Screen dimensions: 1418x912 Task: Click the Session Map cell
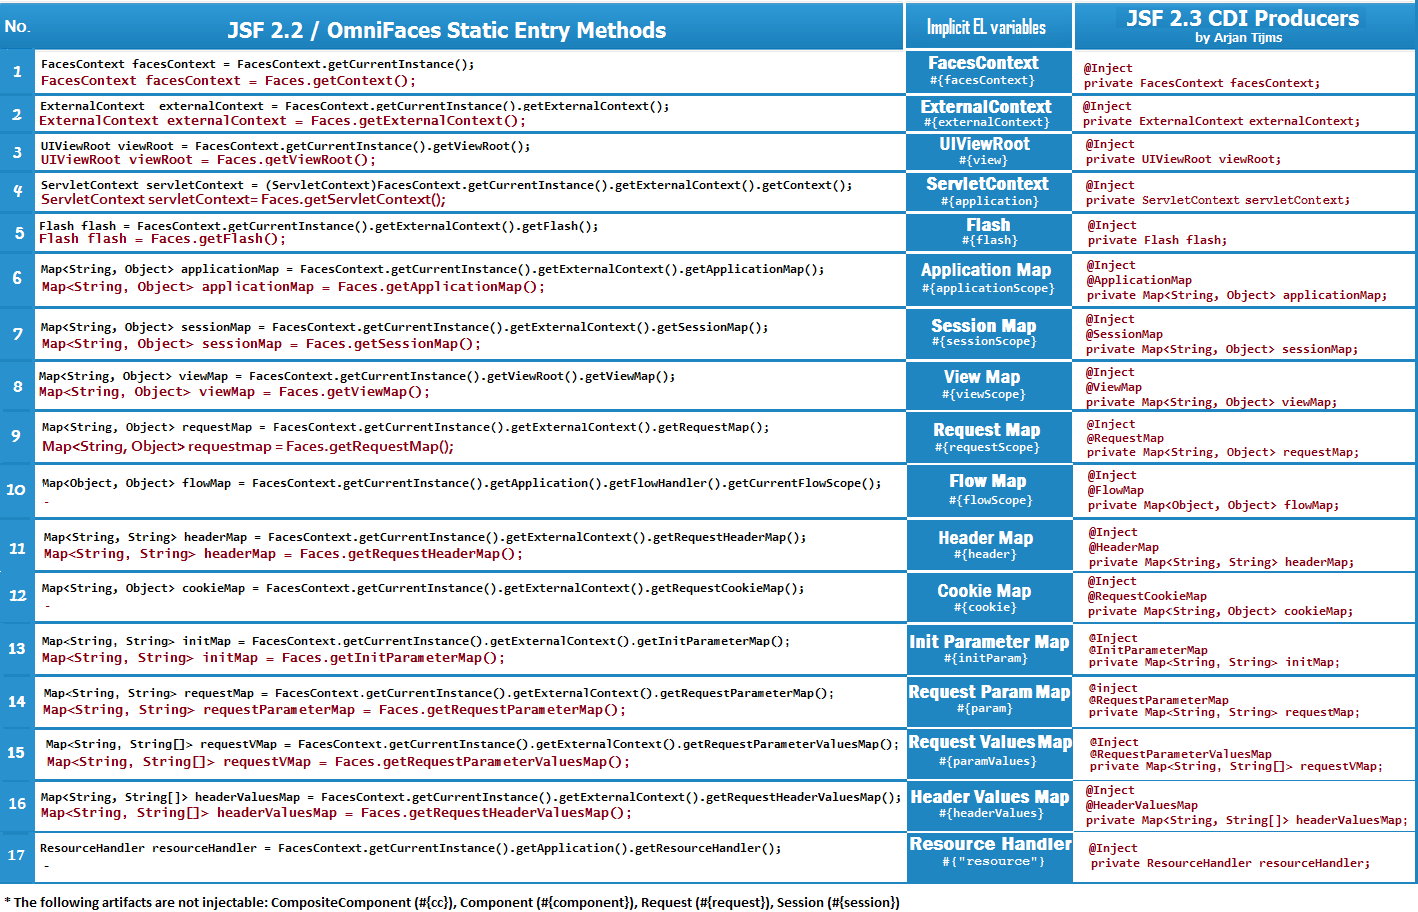[x=989, y=333]
